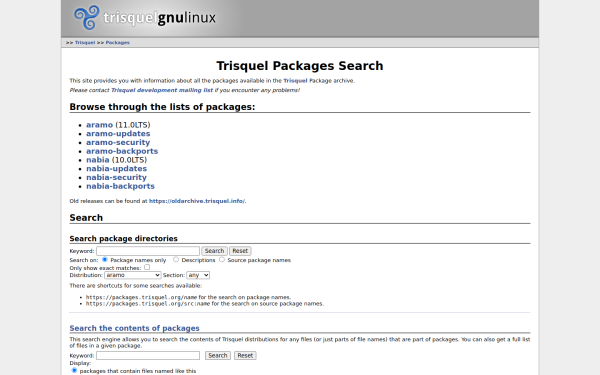
Task: Enable Only show exact matches checkbox
Action: 147,267
